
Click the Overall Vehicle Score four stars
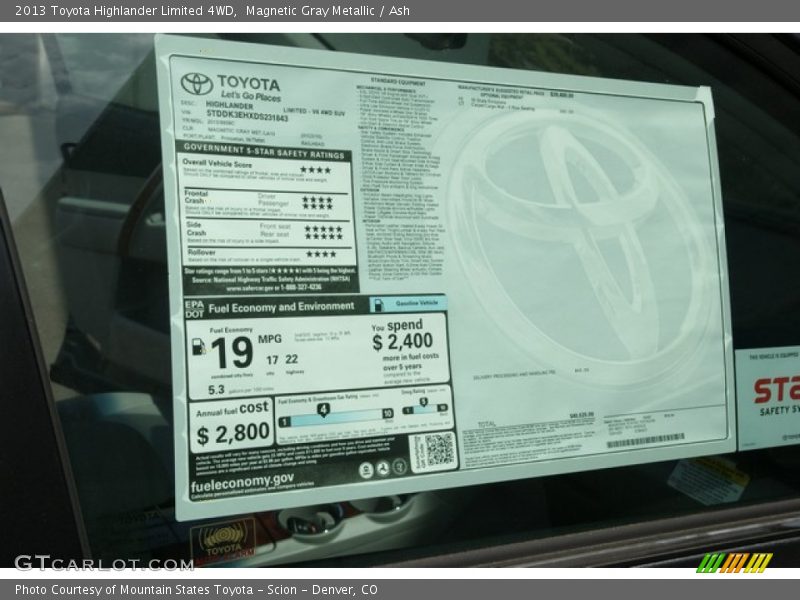coord(316,168)
